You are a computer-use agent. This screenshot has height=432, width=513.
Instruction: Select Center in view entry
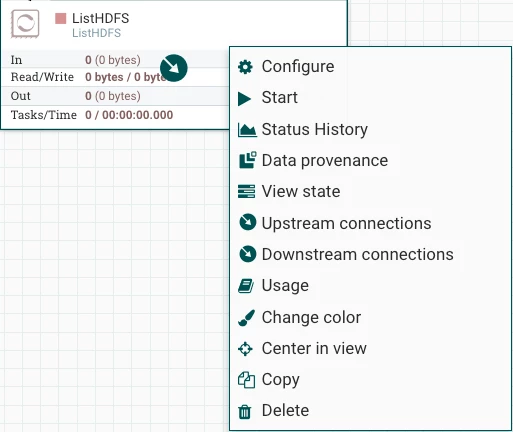pyautogui.click(x=371, y=348)
